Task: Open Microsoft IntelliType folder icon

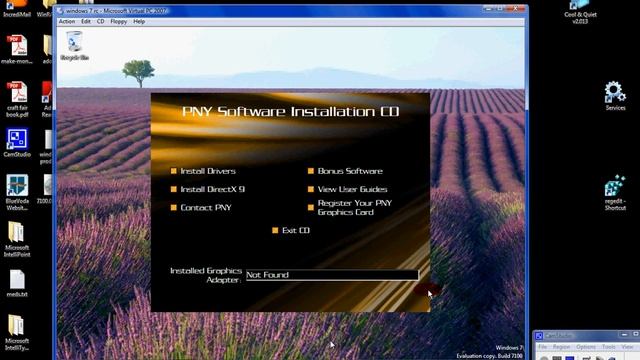Action: [x=17, y=333]
